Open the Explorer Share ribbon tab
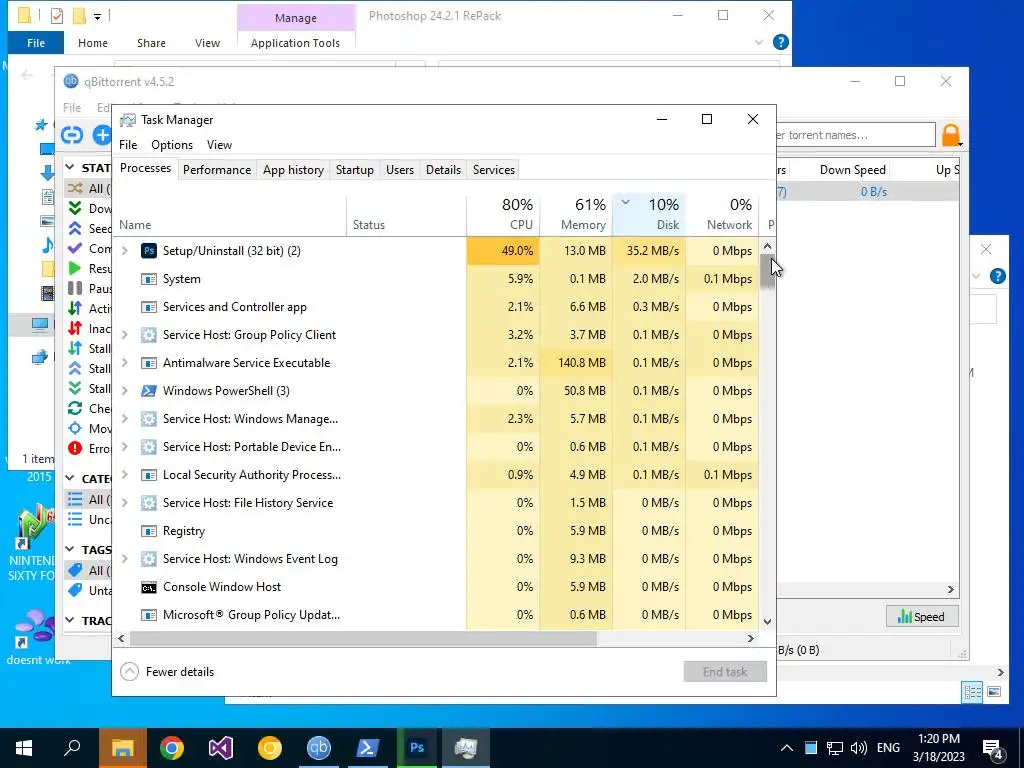This screenshot has width=1024, height=768. click(151, 43)
